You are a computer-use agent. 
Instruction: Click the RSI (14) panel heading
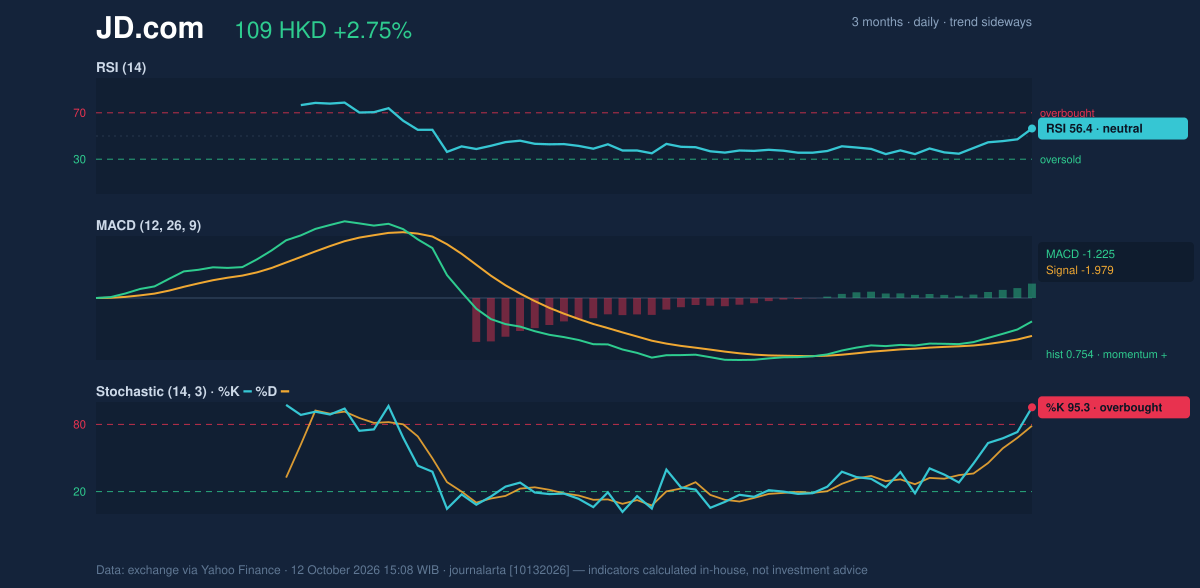(121, 67)
